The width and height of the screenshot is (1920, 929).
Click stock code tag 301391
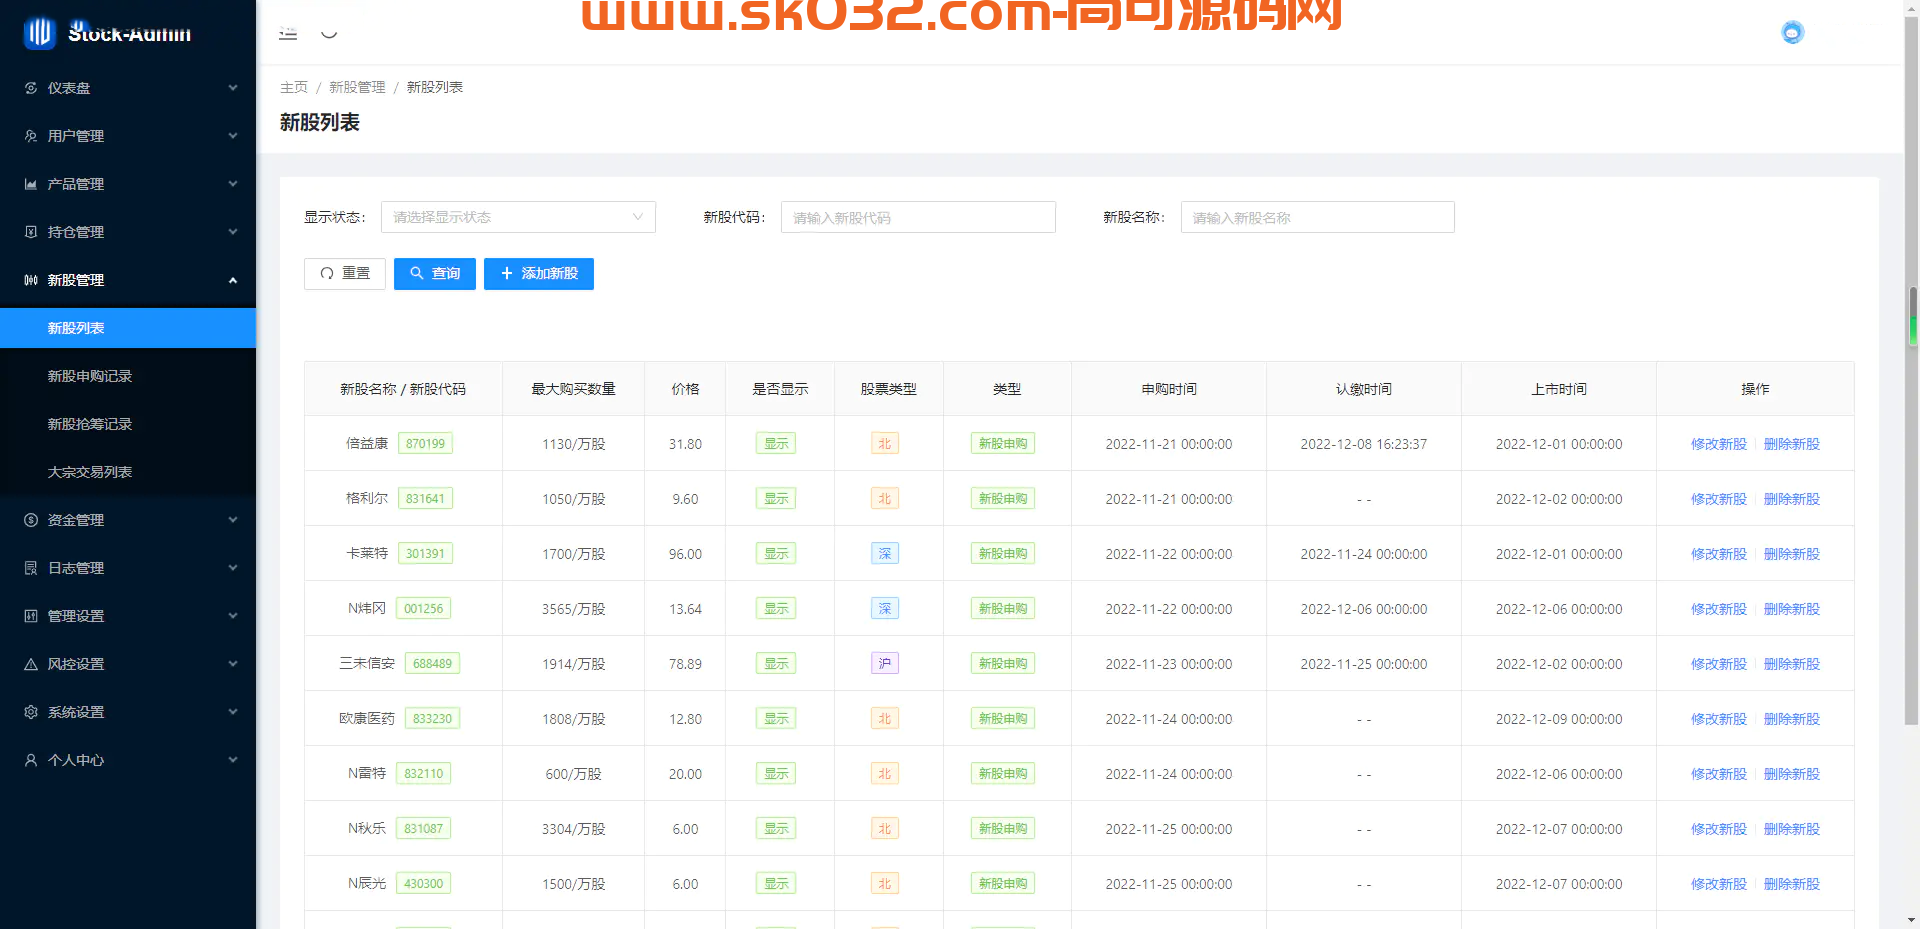[425, 553]
